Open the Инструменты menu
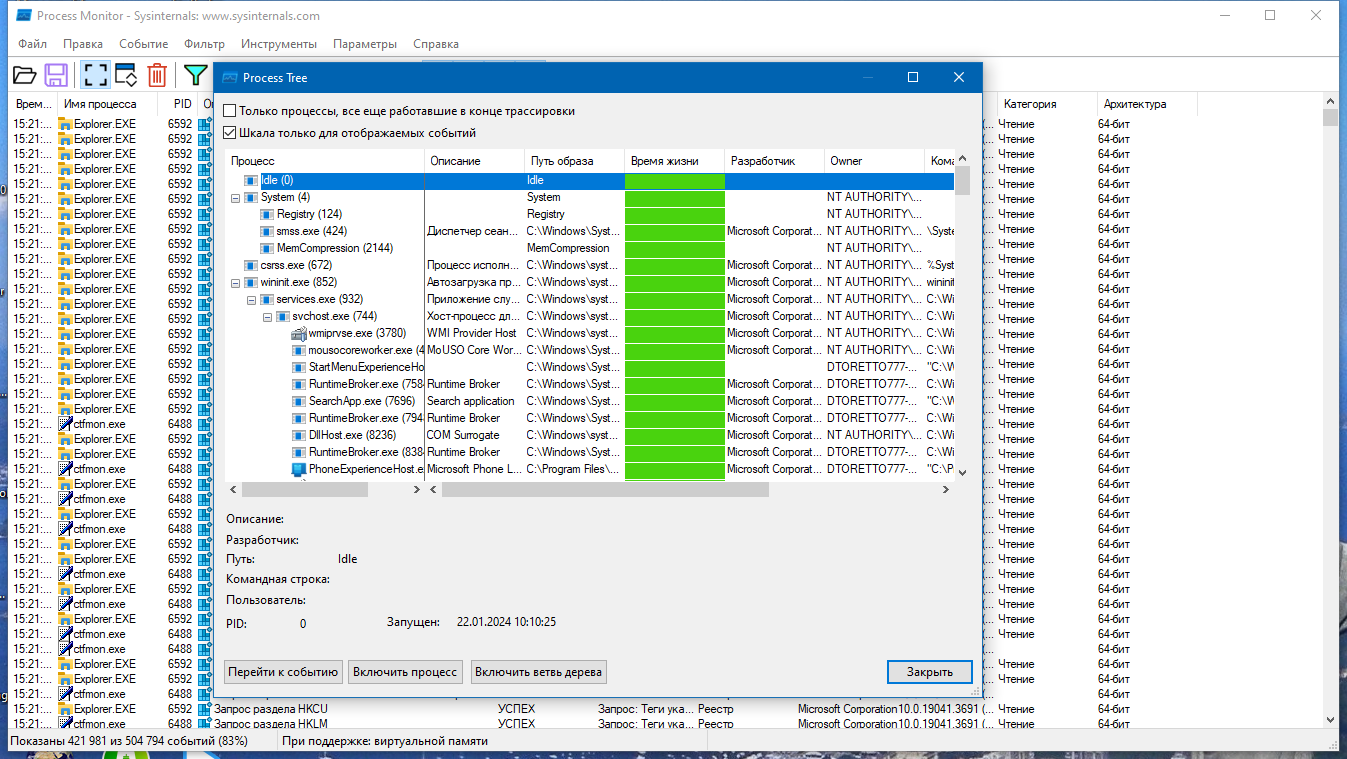The image size is (1347, 759). click(x=279, y=44)
